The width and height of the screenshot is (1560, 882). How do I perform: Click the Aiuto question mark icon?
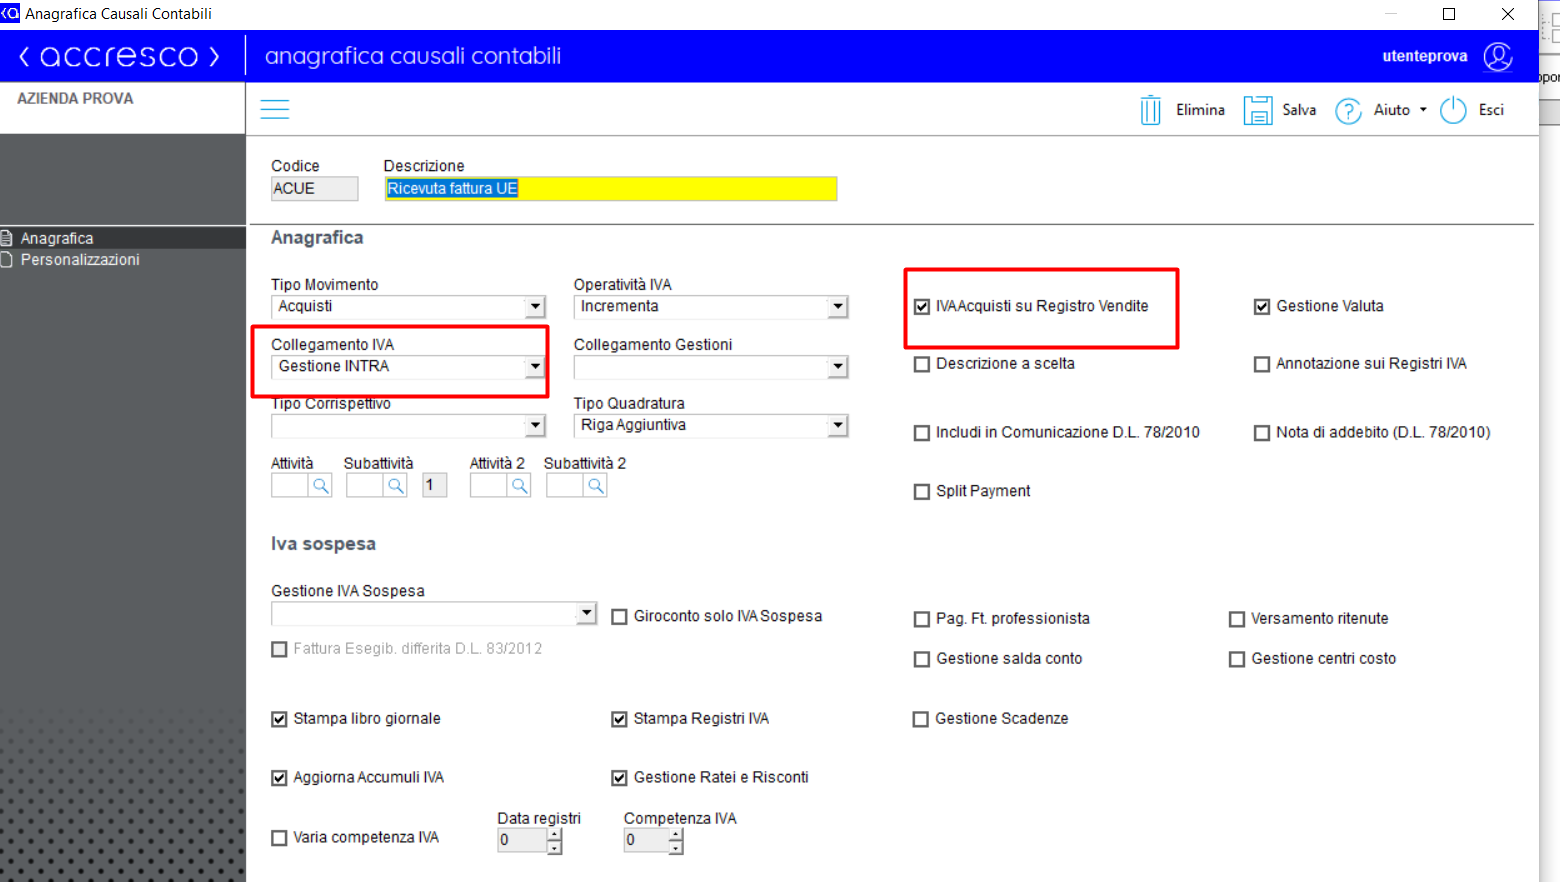pos(1348,110)
